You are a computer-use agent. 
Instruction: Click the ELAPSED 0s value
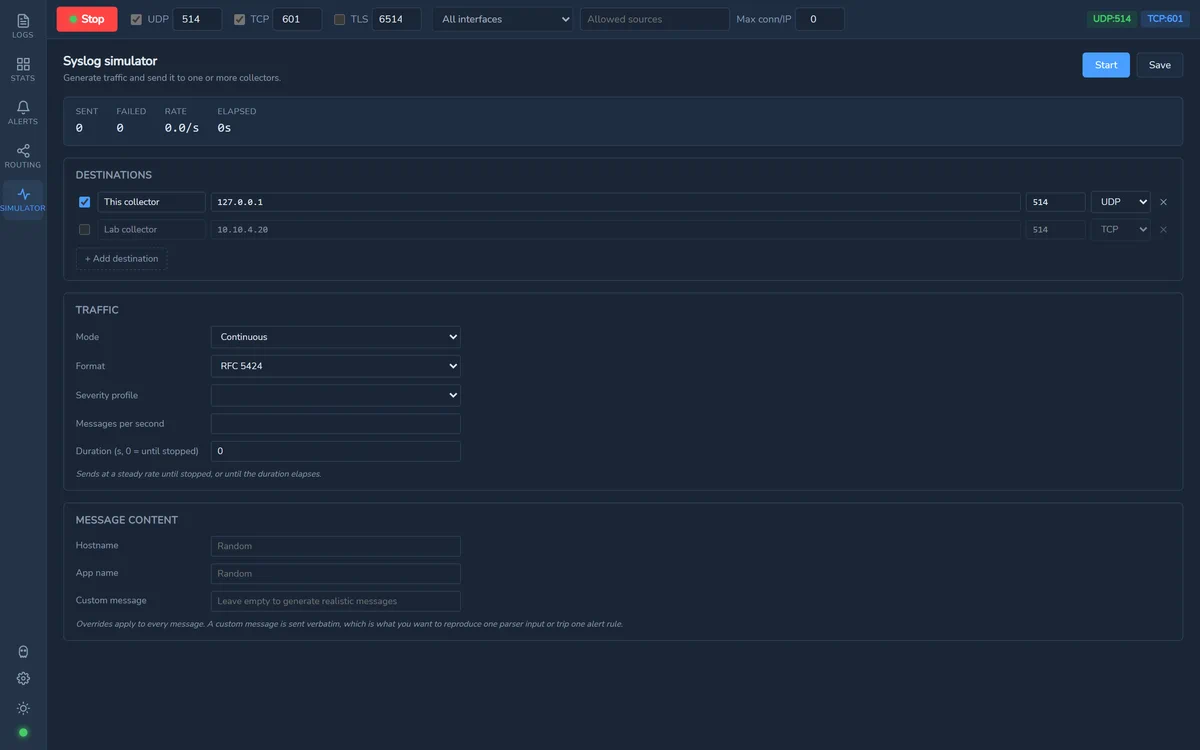click(225, 128)
